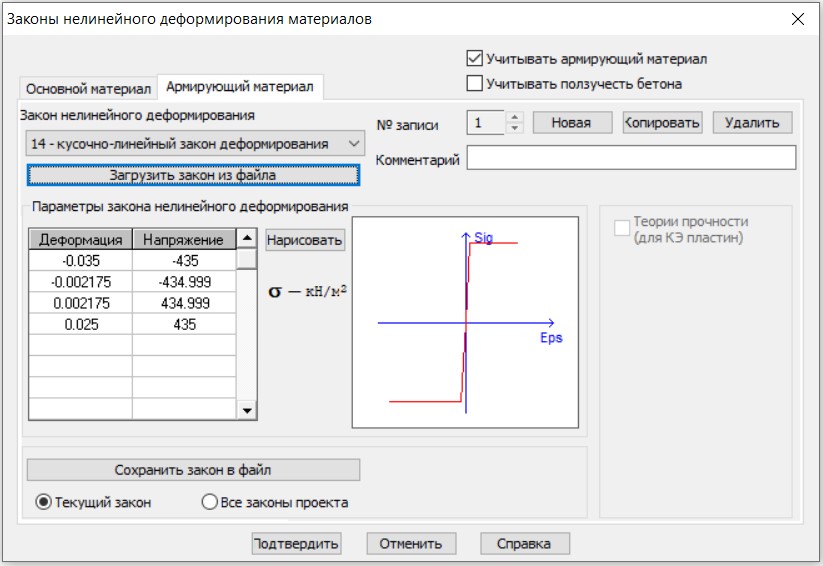Delete record using 'Удалить' button
Screen dimensions: 823x566
pos(752,123)
